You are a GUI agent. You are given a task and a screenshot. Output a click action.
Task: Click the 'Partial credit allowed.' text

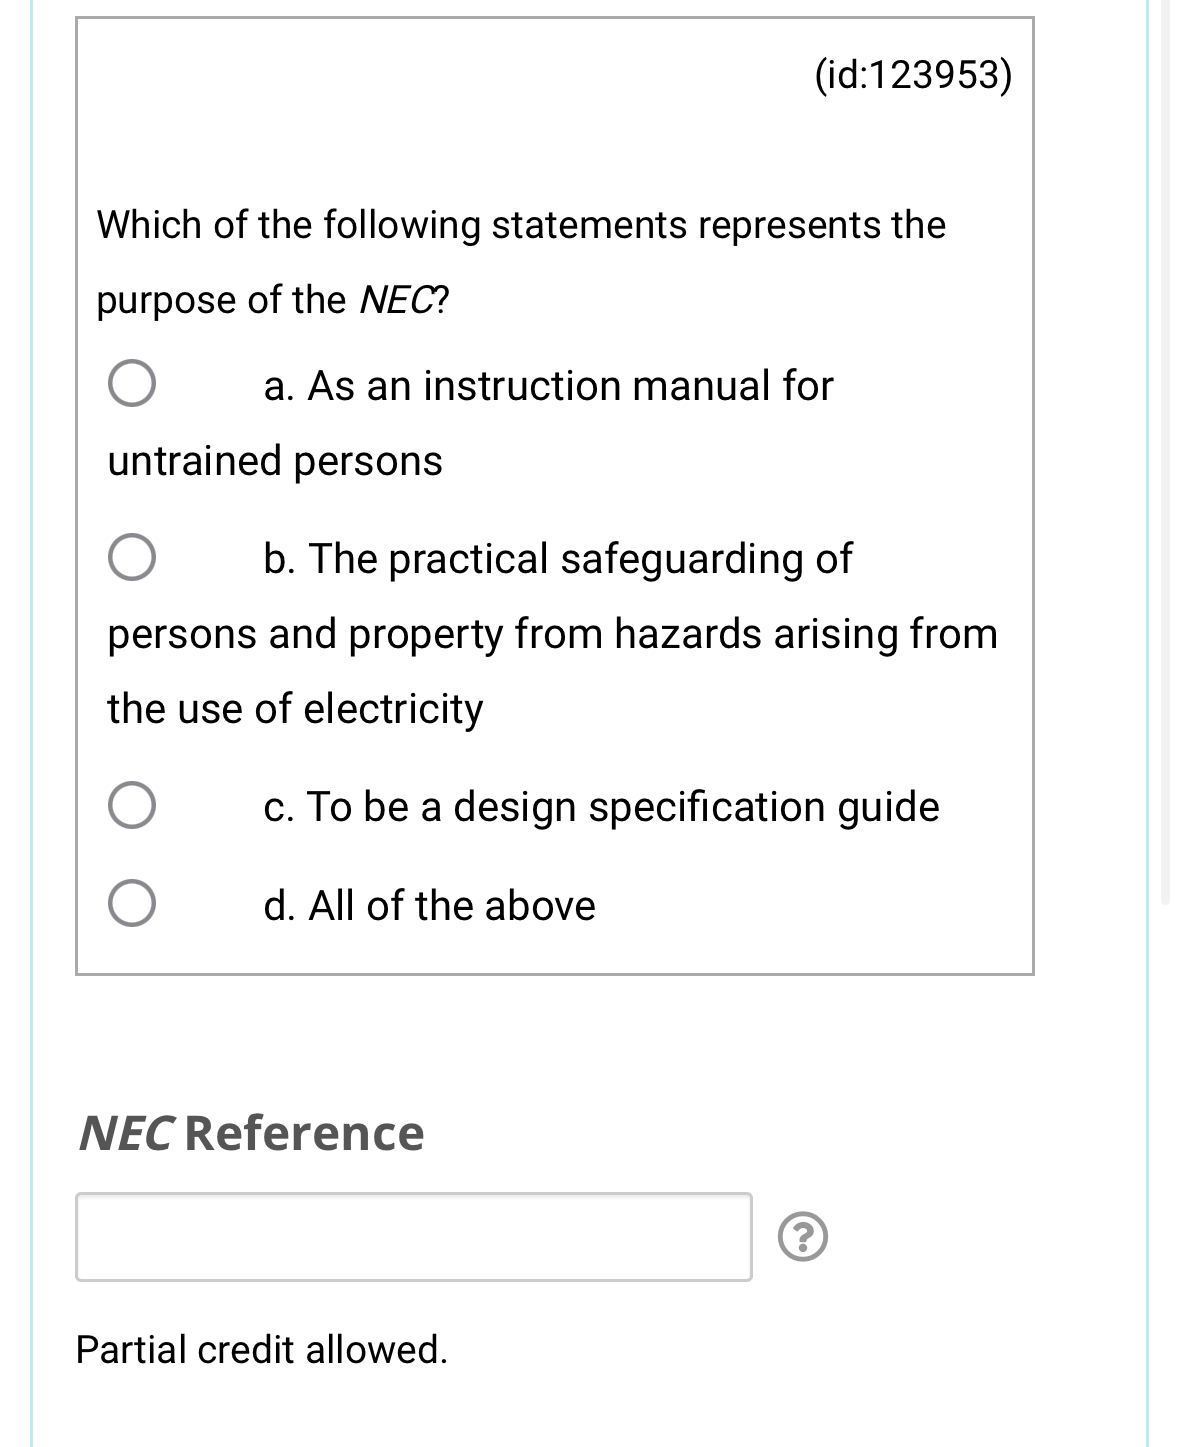point(262,1349)
